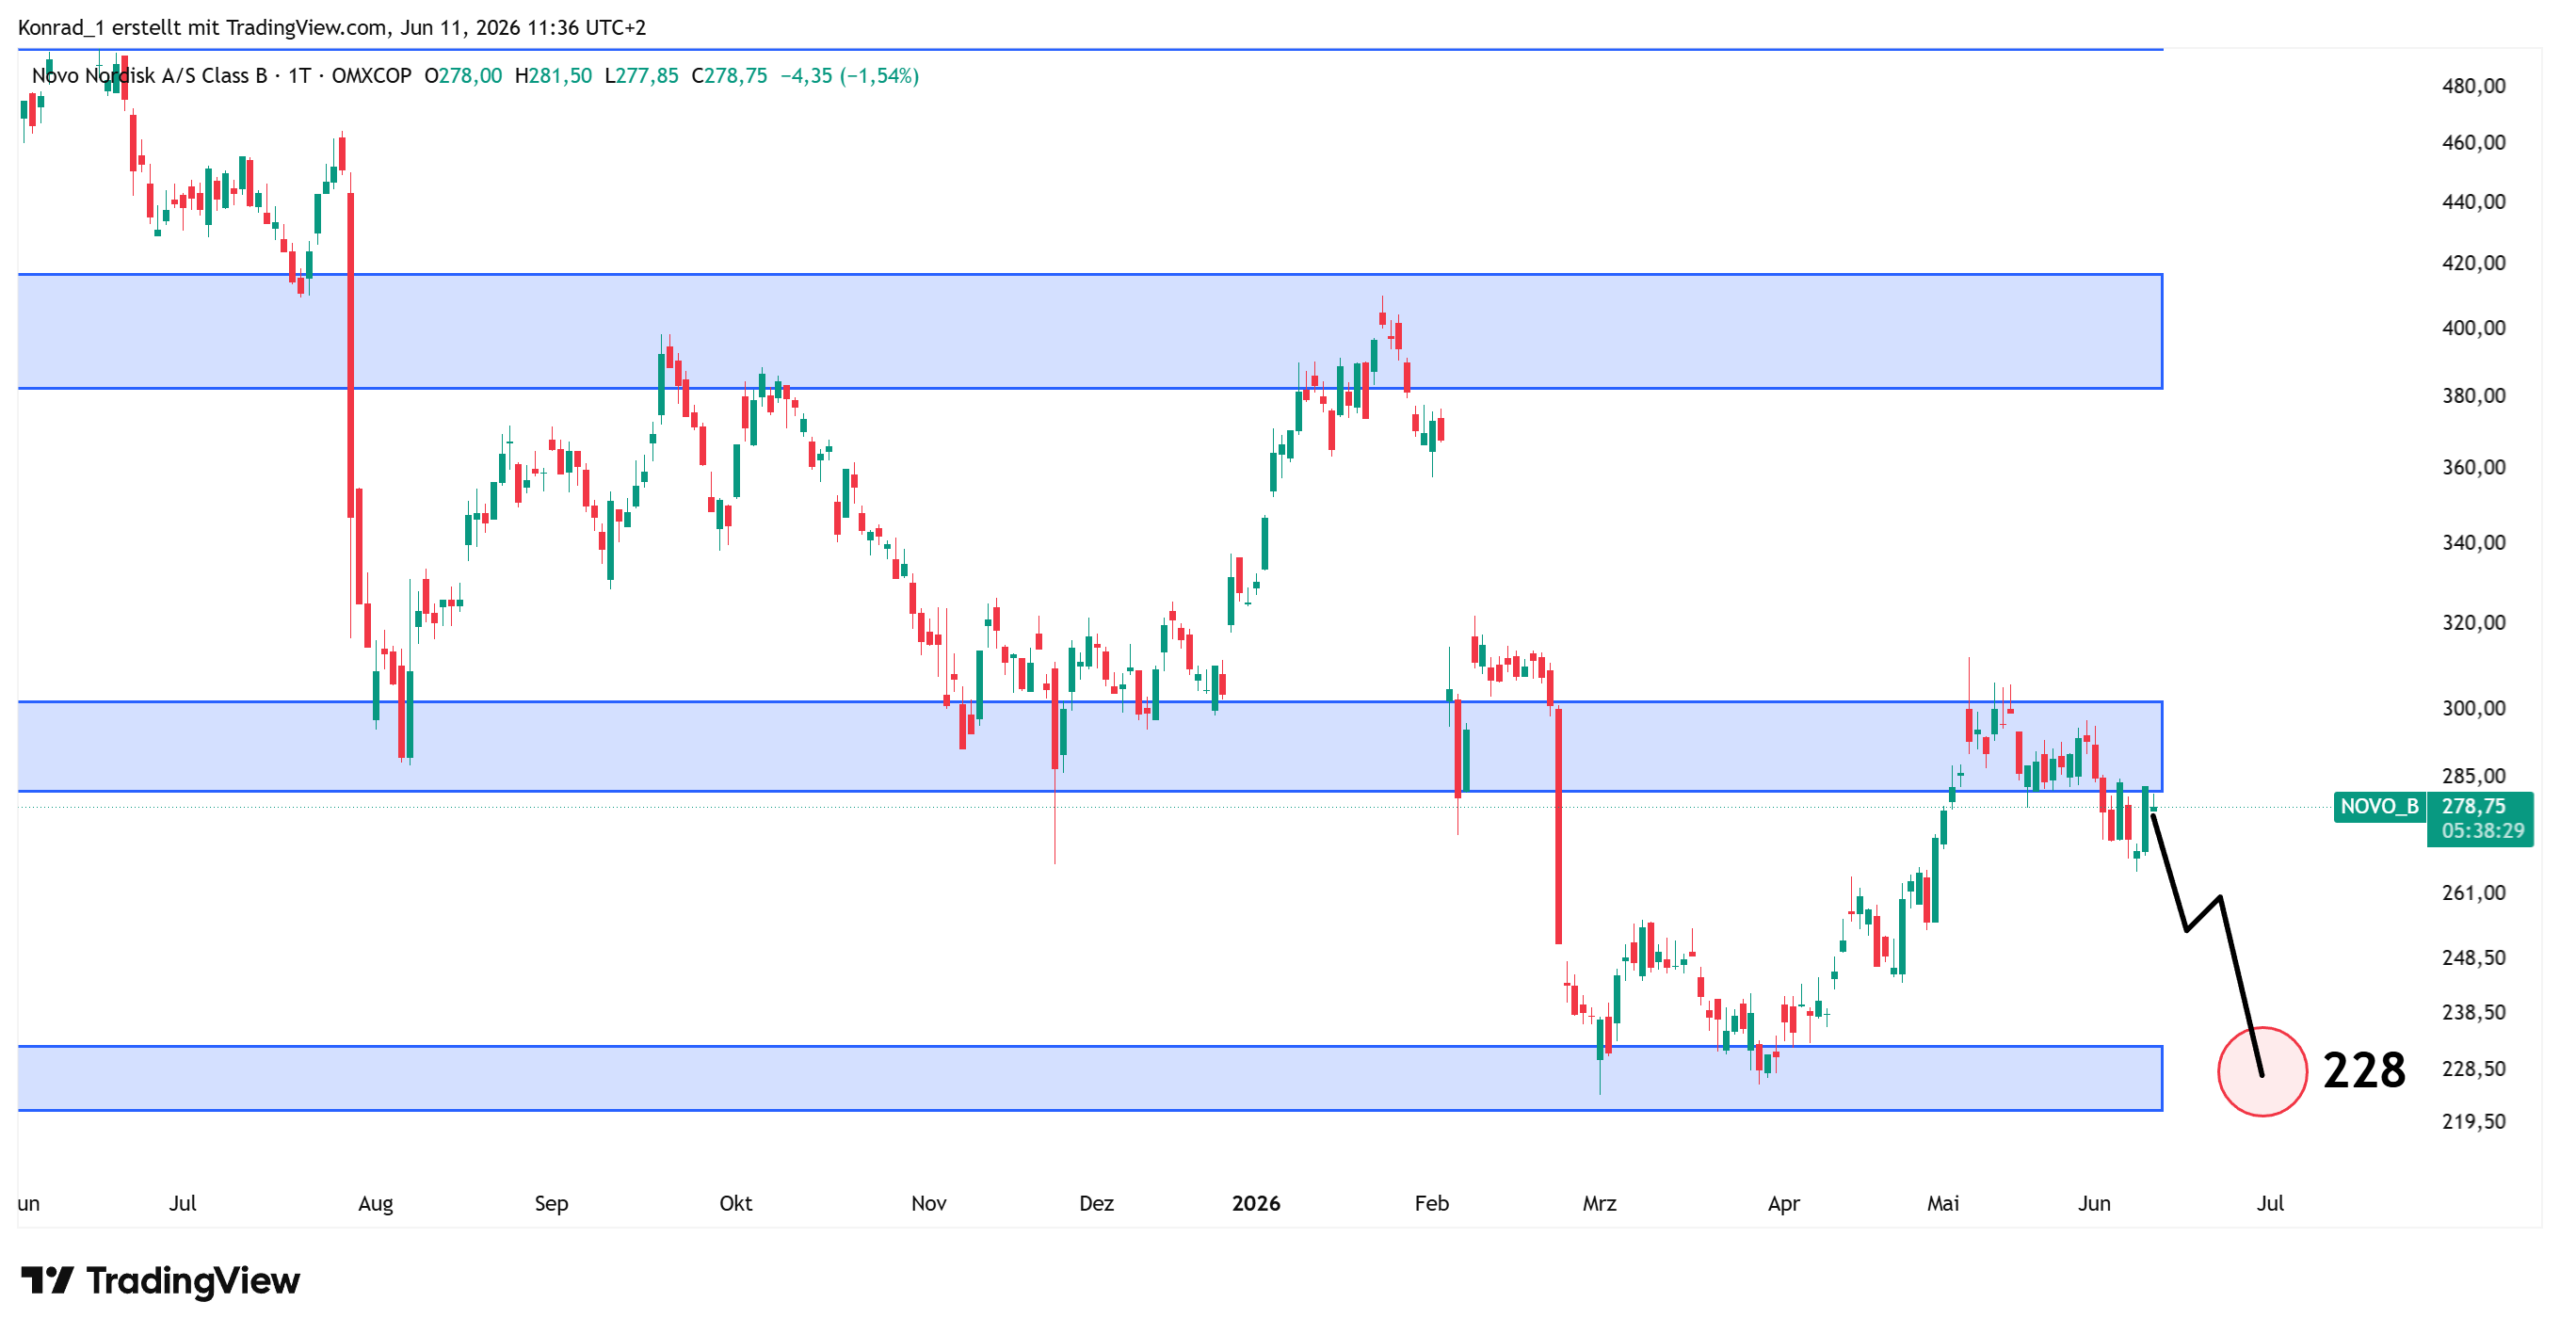Click the Aug label on the time axis
Viewport: 2560px width, 1334px height.
coord(376,1203)
